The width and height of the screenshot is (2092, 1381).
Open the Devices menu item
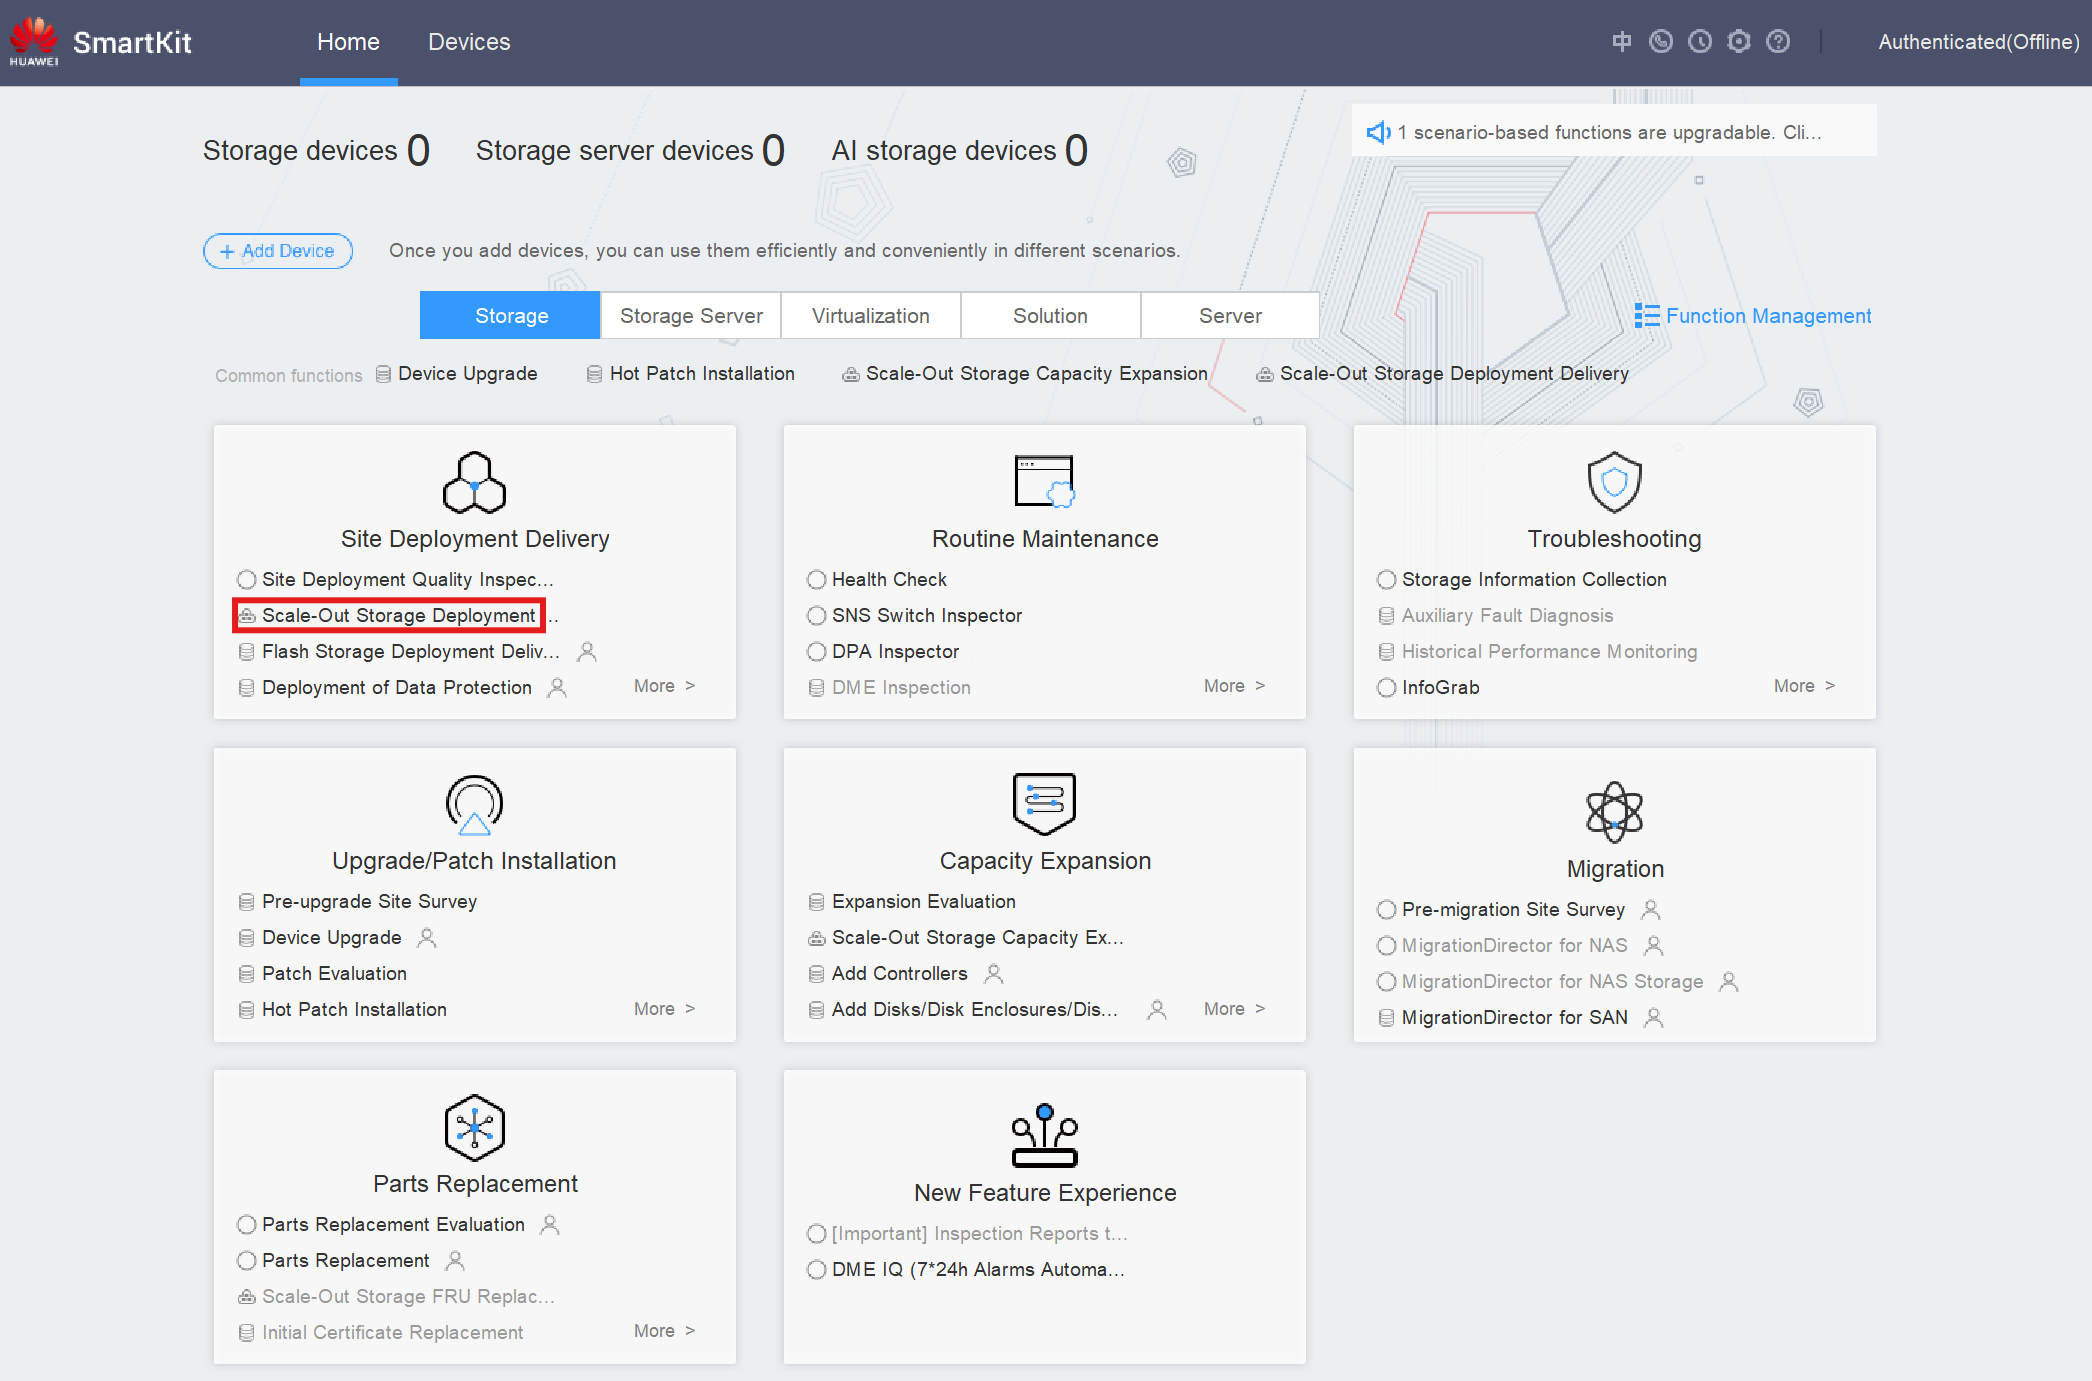(469, 42)
